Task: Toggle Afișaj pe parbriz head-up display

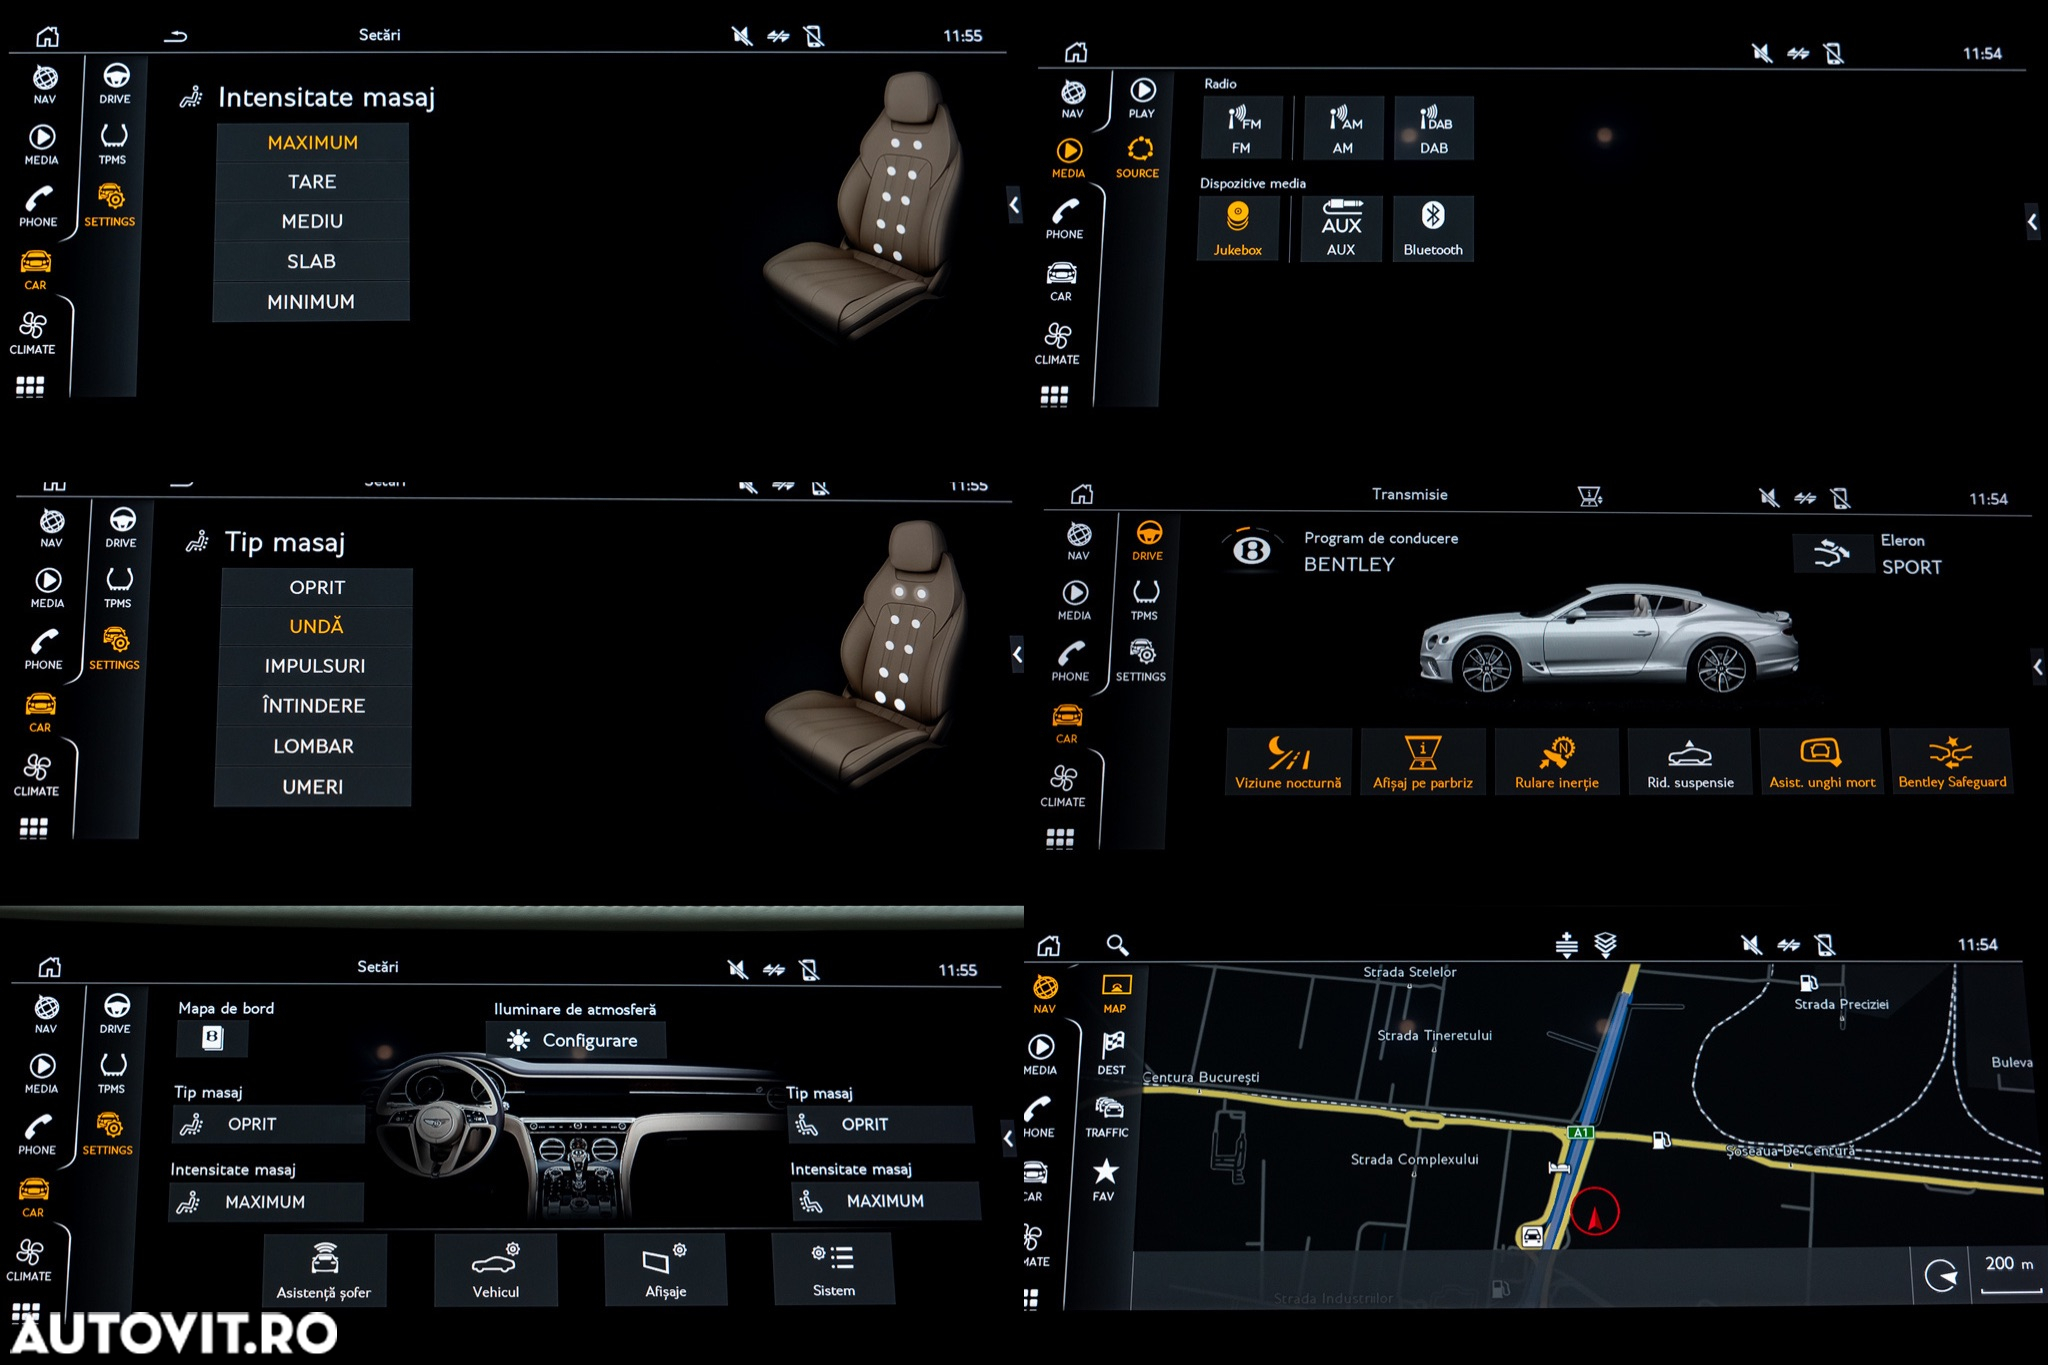Action: pyautogui.click(x=1422, y=762)
